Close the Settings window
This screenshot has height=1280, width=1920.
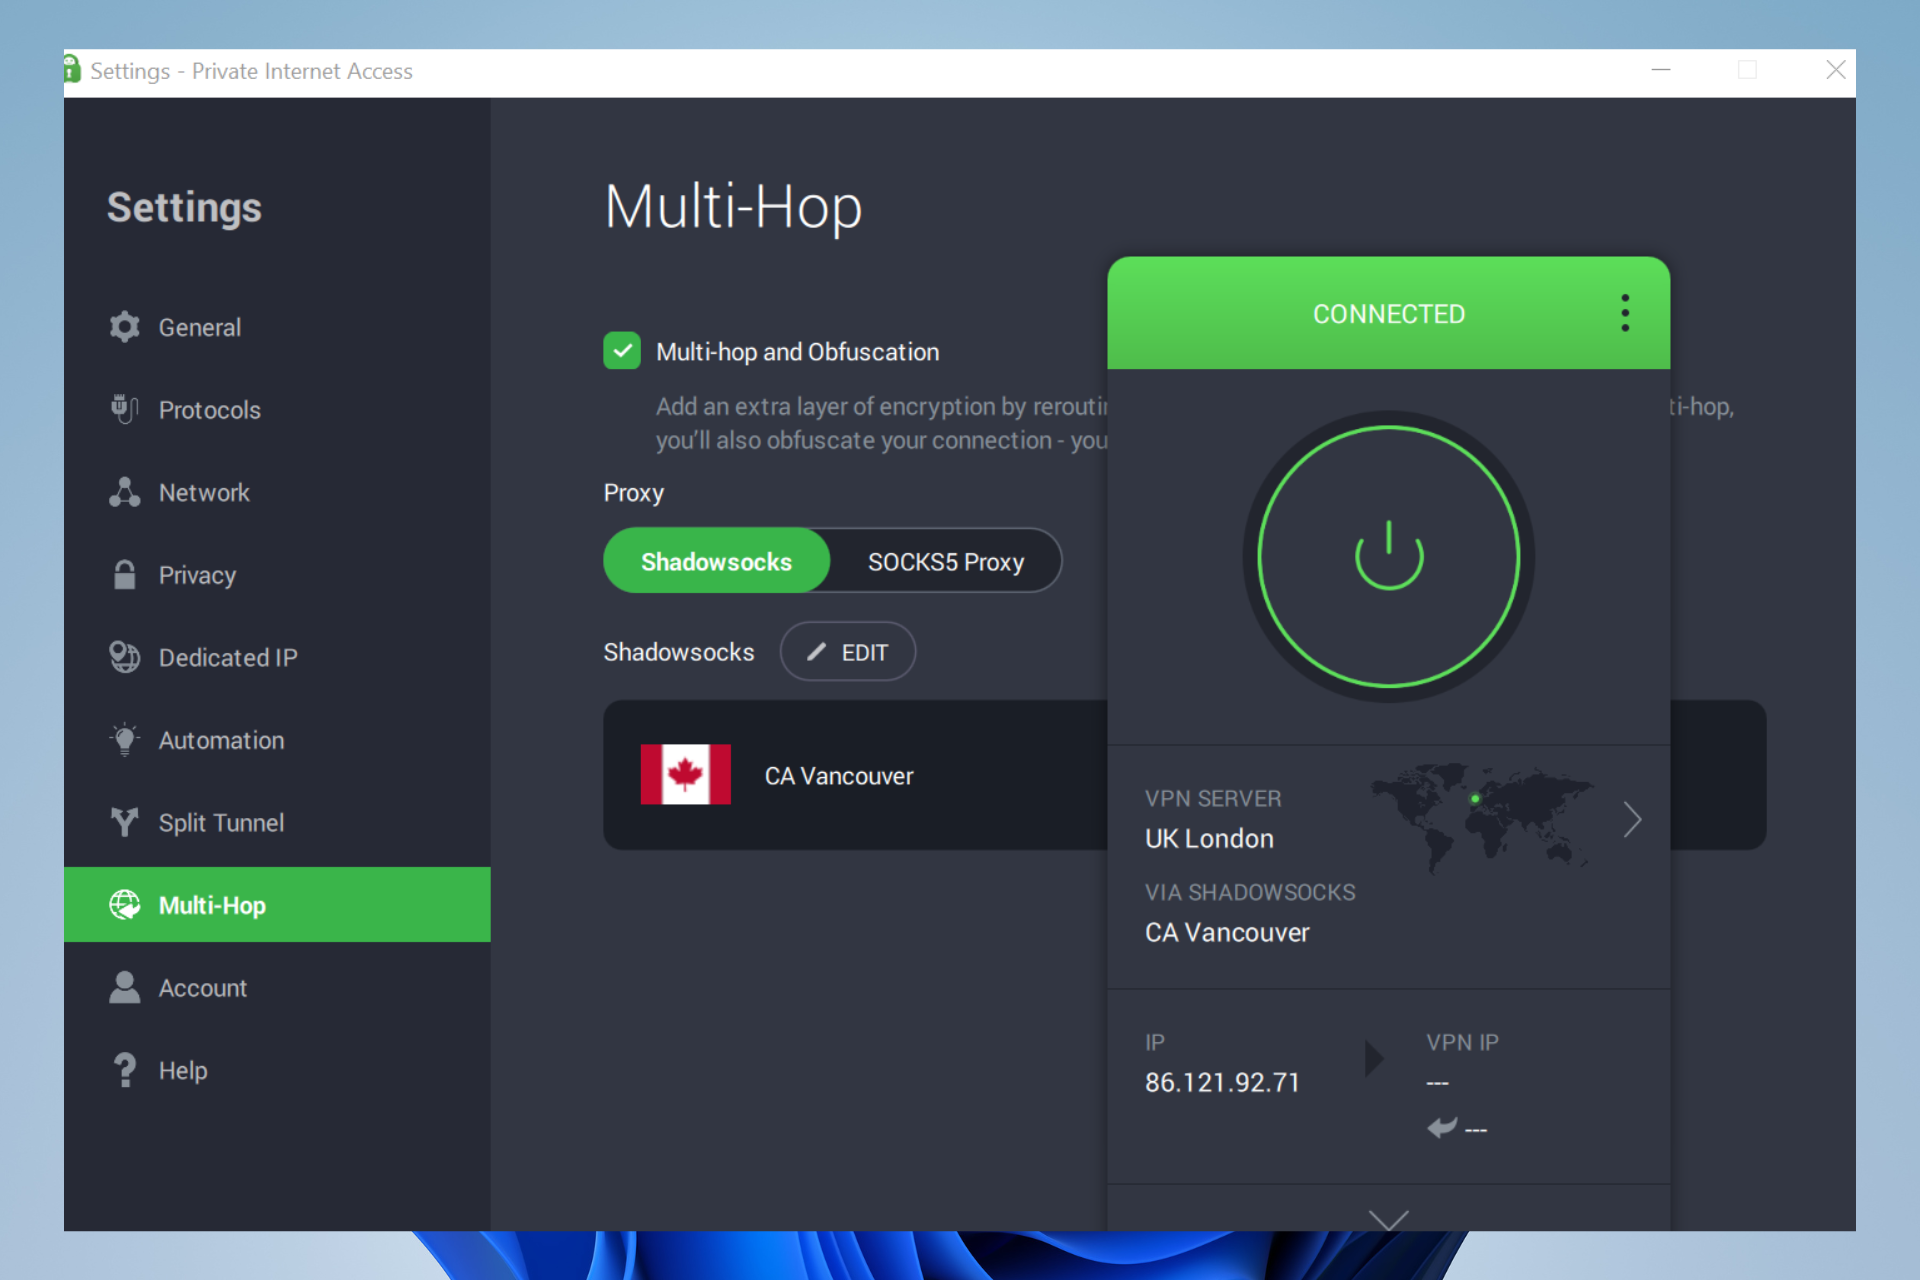1836,70
